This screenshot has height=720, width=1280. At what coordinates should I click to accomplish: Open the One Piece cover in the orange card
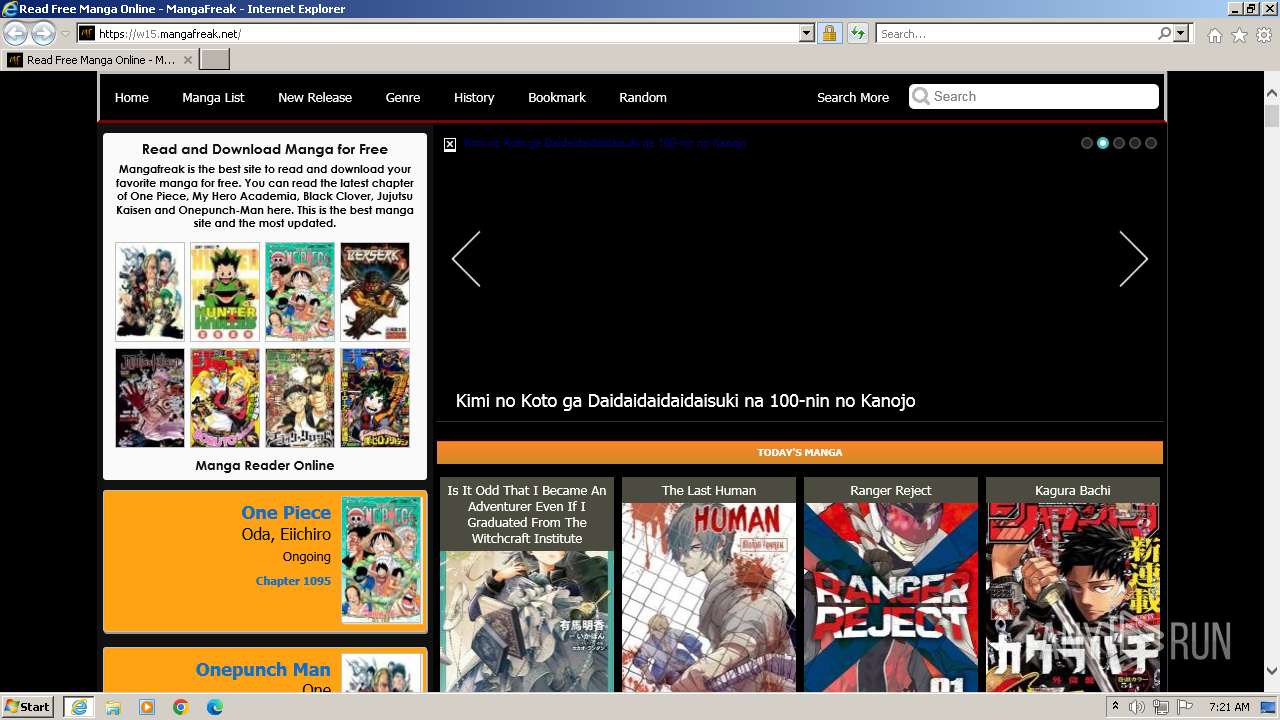pyautogui.click(x=382, y=560)
